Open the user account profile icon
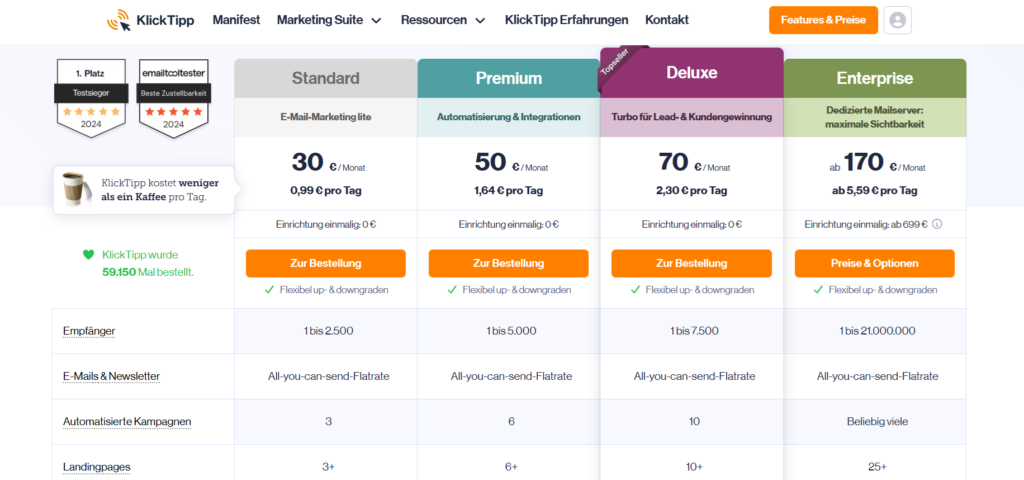This screenshot has width=1024, height=480. 897,20
